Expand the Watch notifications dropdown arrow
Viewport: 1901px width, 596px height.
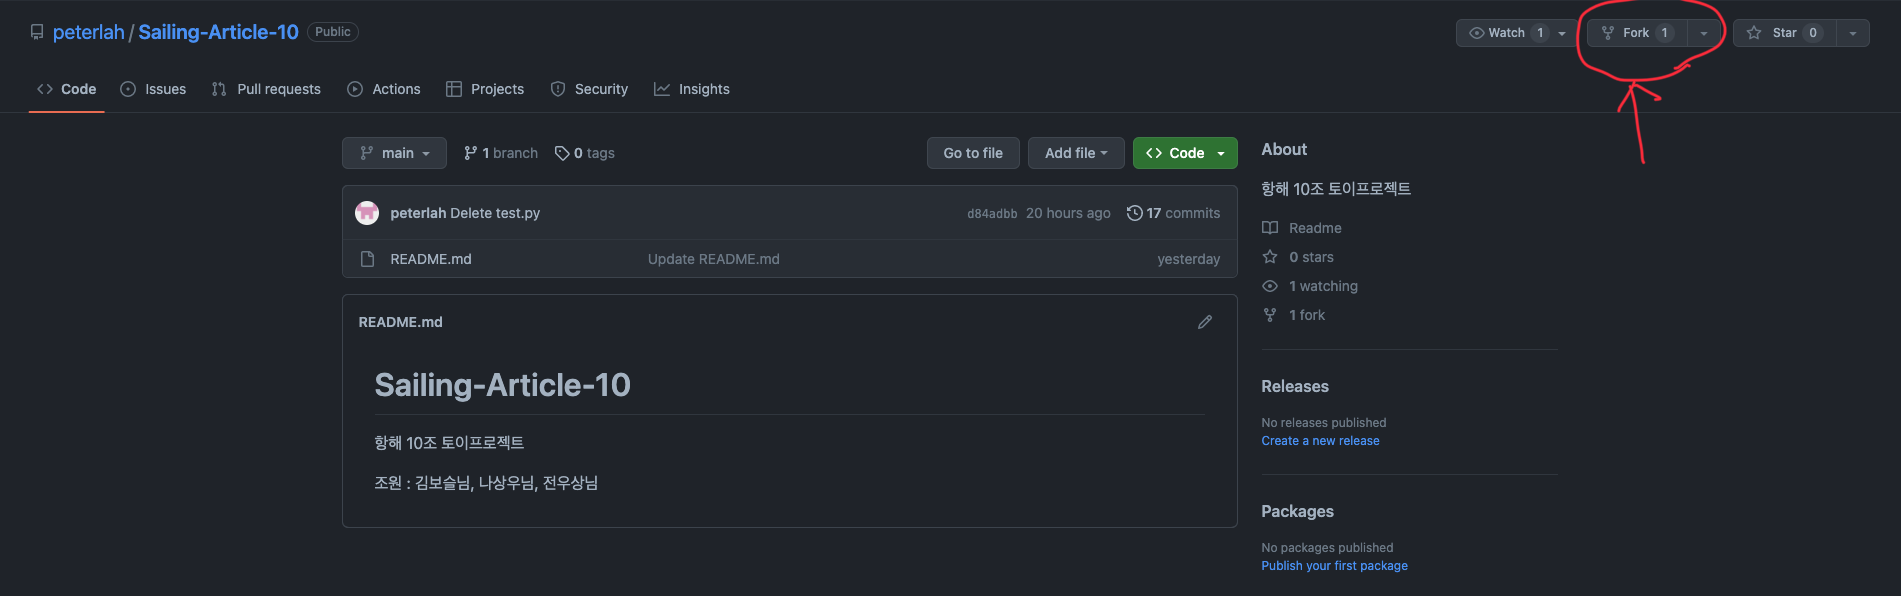tap(1562, 33)
